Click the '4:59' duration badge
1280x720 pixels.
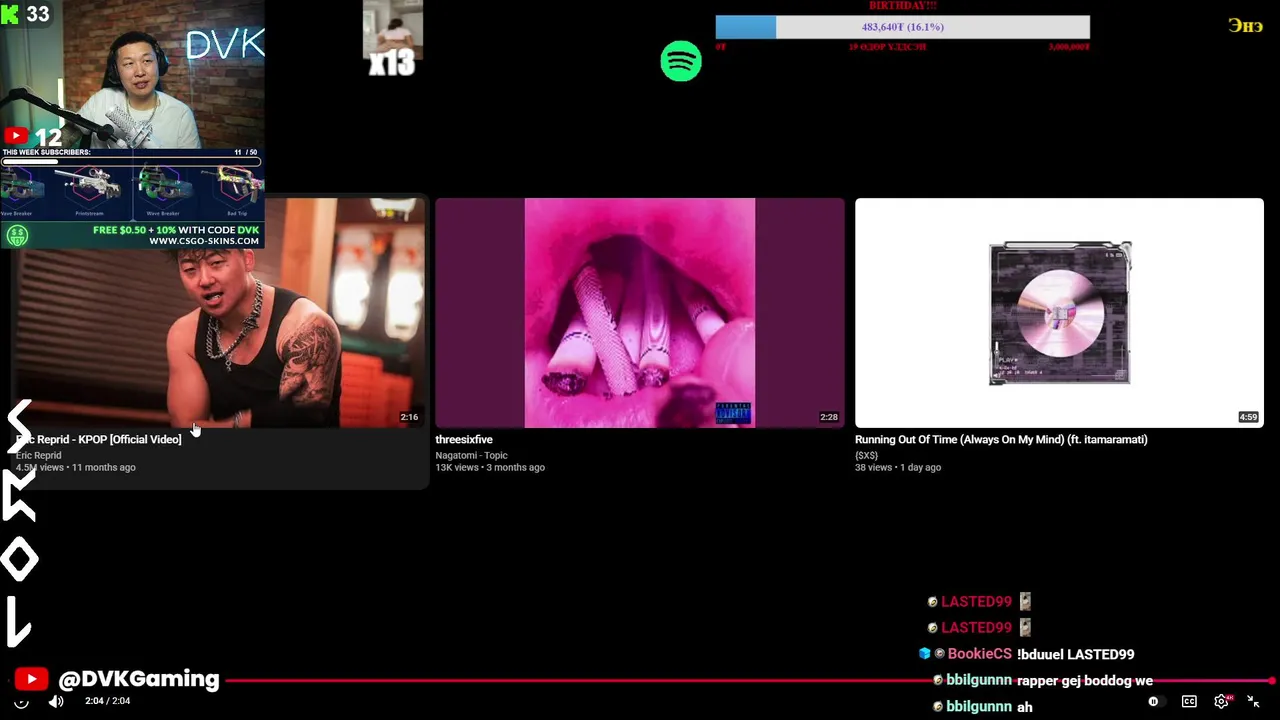point(1248,417)
